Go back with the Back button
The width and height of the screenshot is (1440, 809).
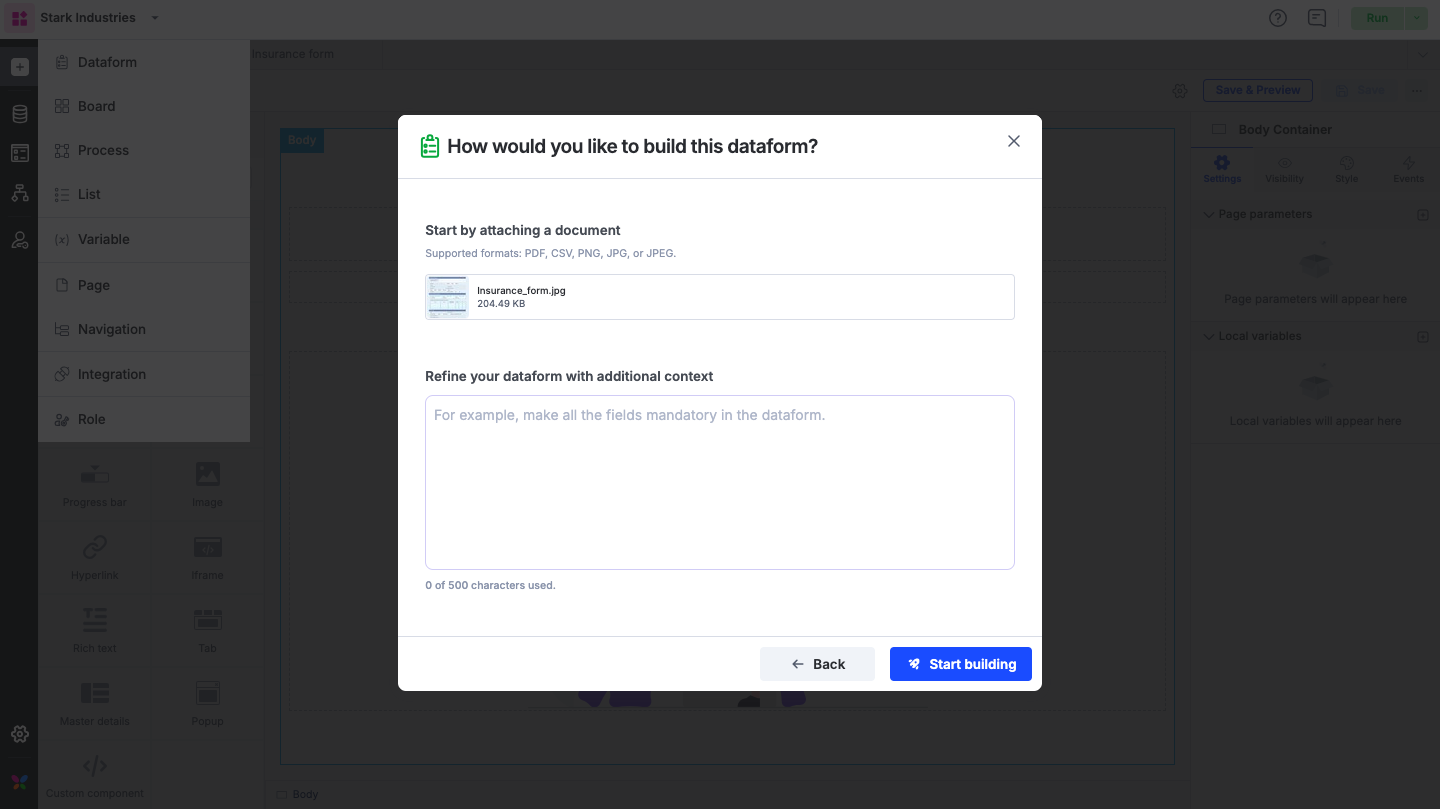817,664
